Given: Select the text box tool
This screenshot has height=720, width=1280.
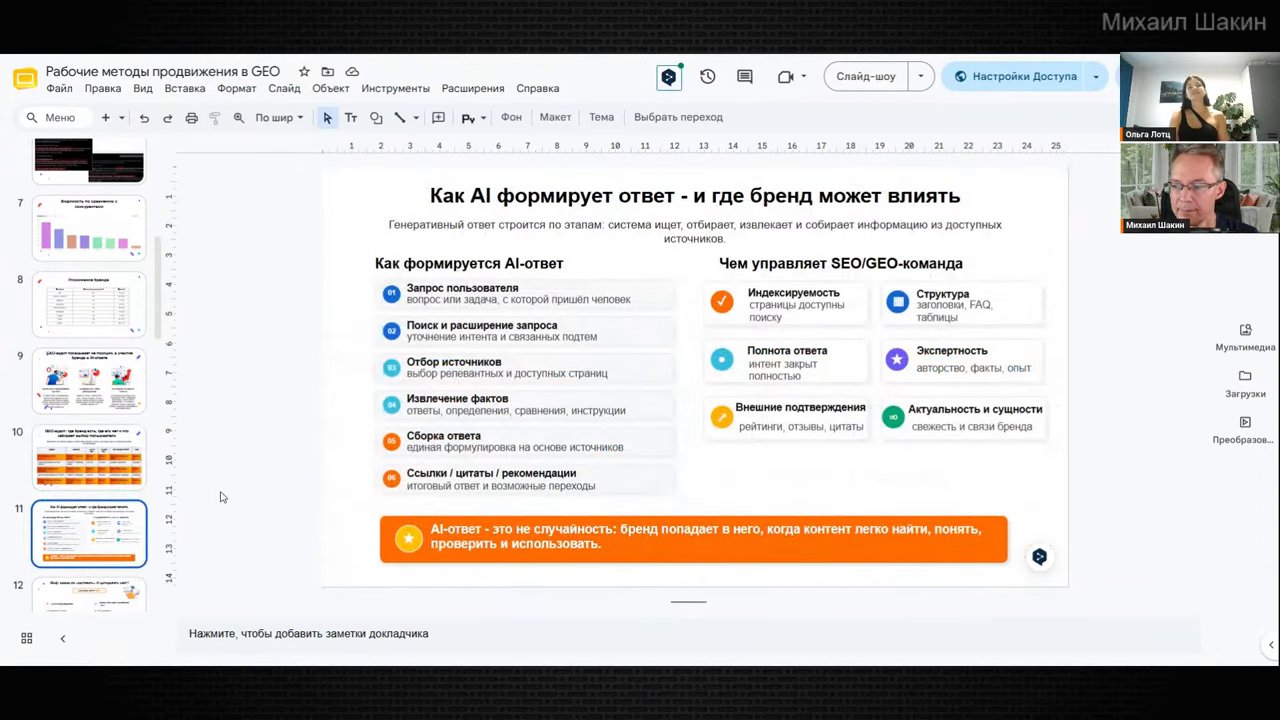Looking at the screenshot, I should point(351,118).
